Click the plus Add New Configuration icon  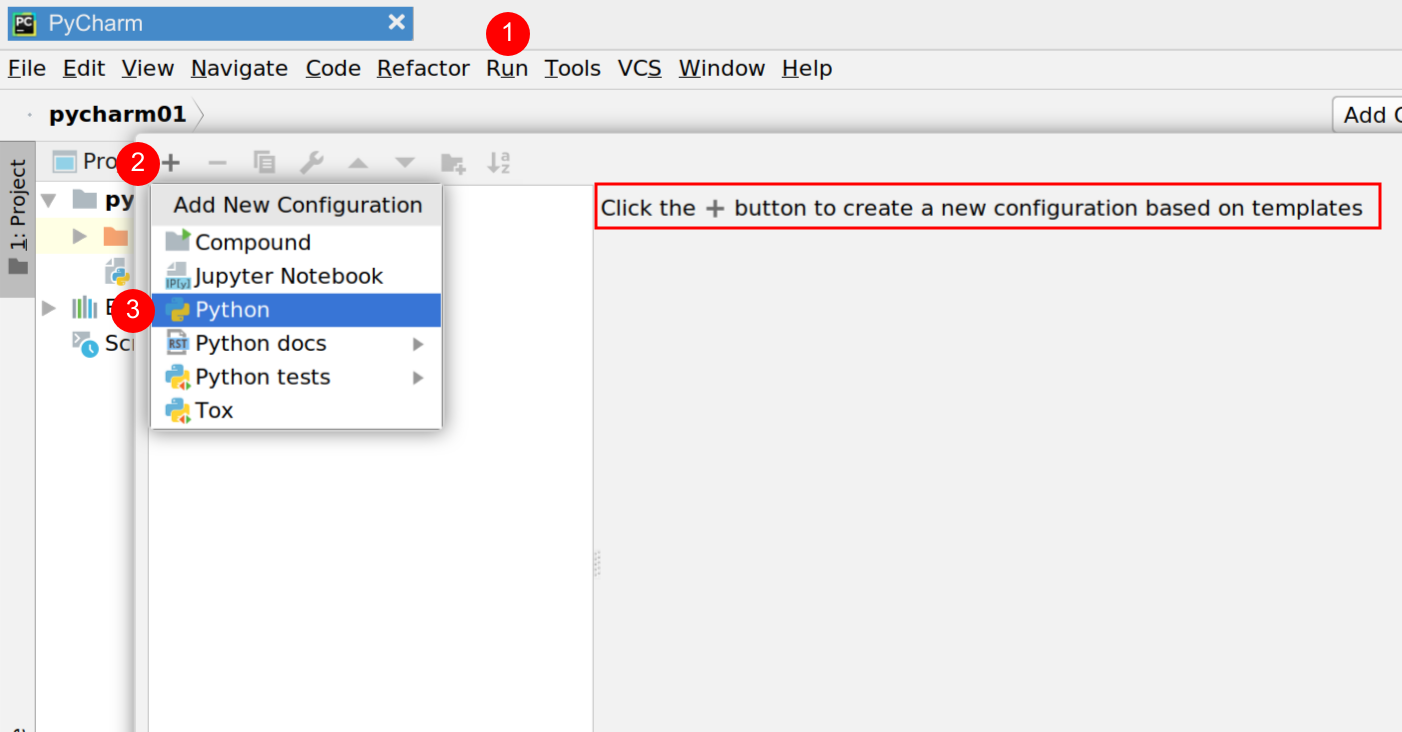click(171, 162)
